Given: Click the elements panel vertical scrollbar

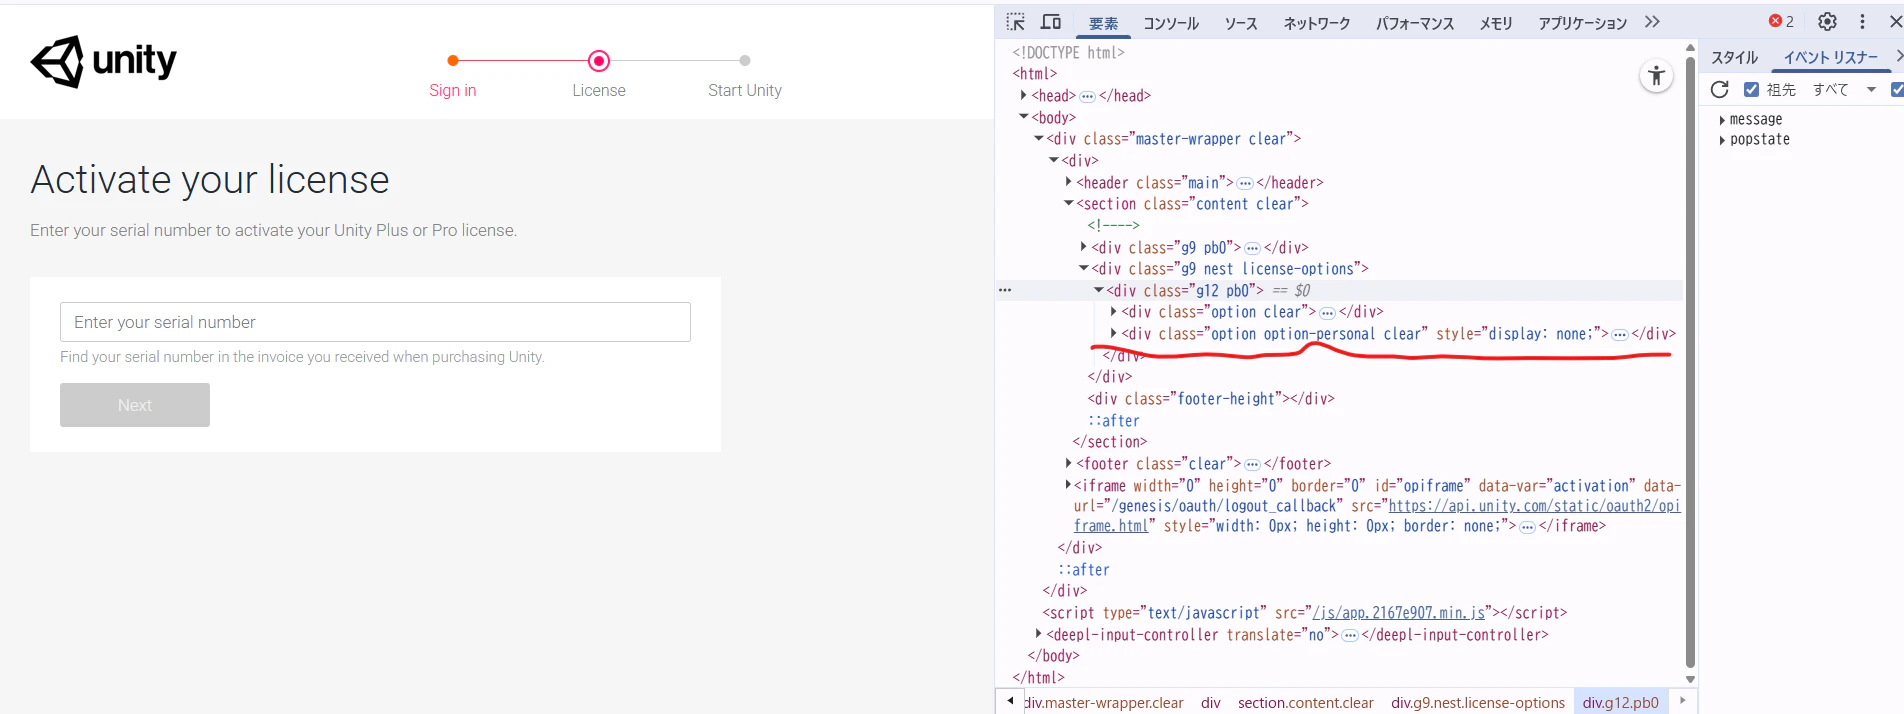Looking at the screenshot, I should point(1690,360).
